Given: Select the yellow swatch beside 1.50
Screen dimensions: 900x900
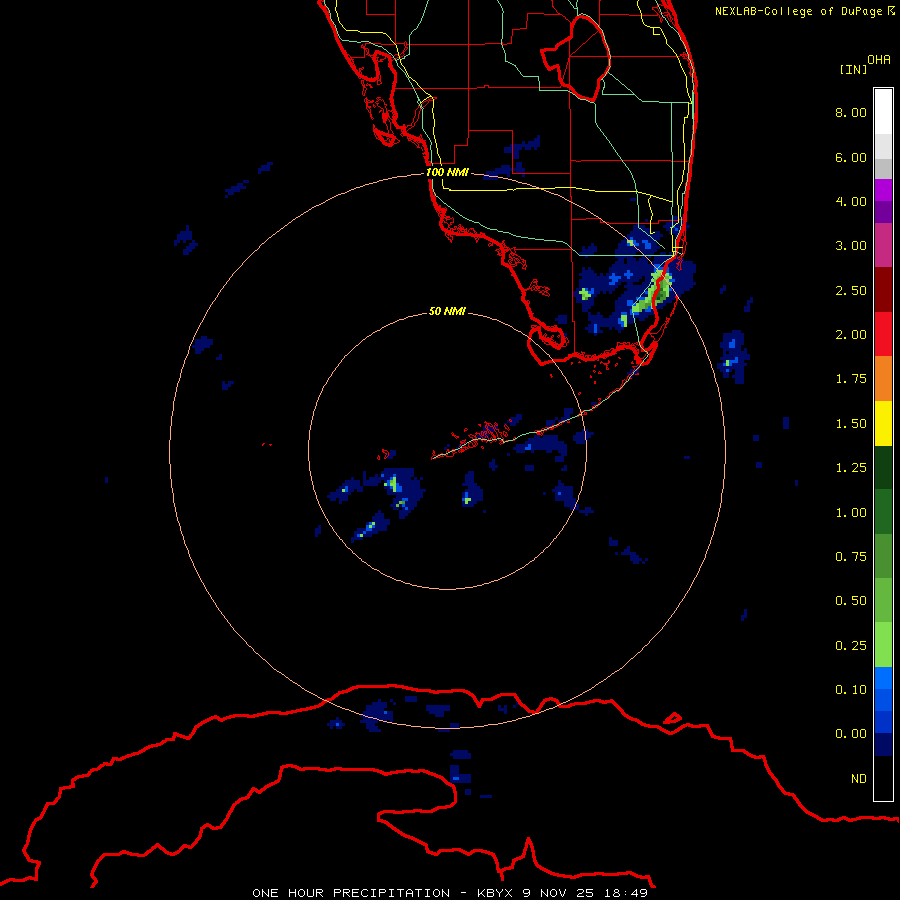Looking at the screenshot, I should tap(883, 424).
